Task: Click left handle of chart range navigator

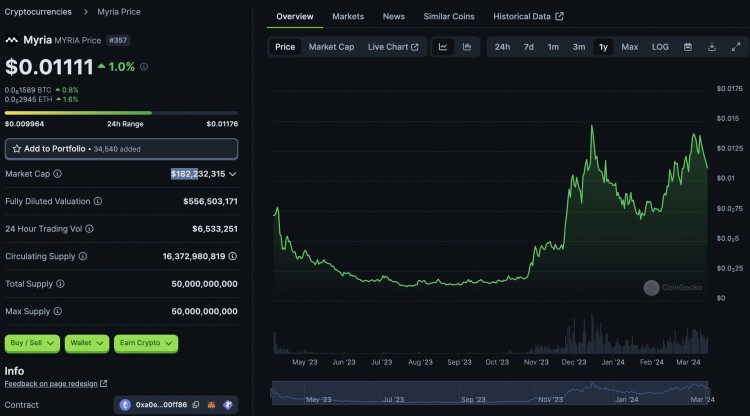Action: pyautogui.click(x=273, y=393)
